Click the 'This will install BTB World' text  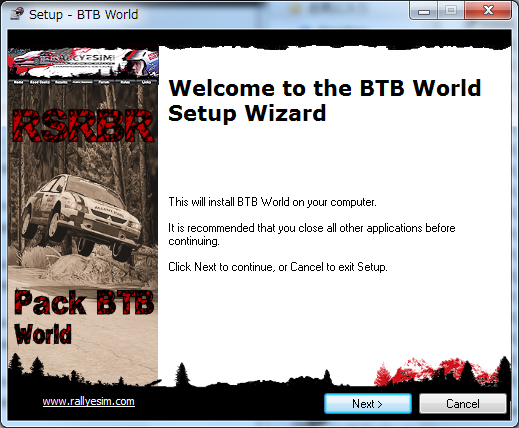pos(272,202)
